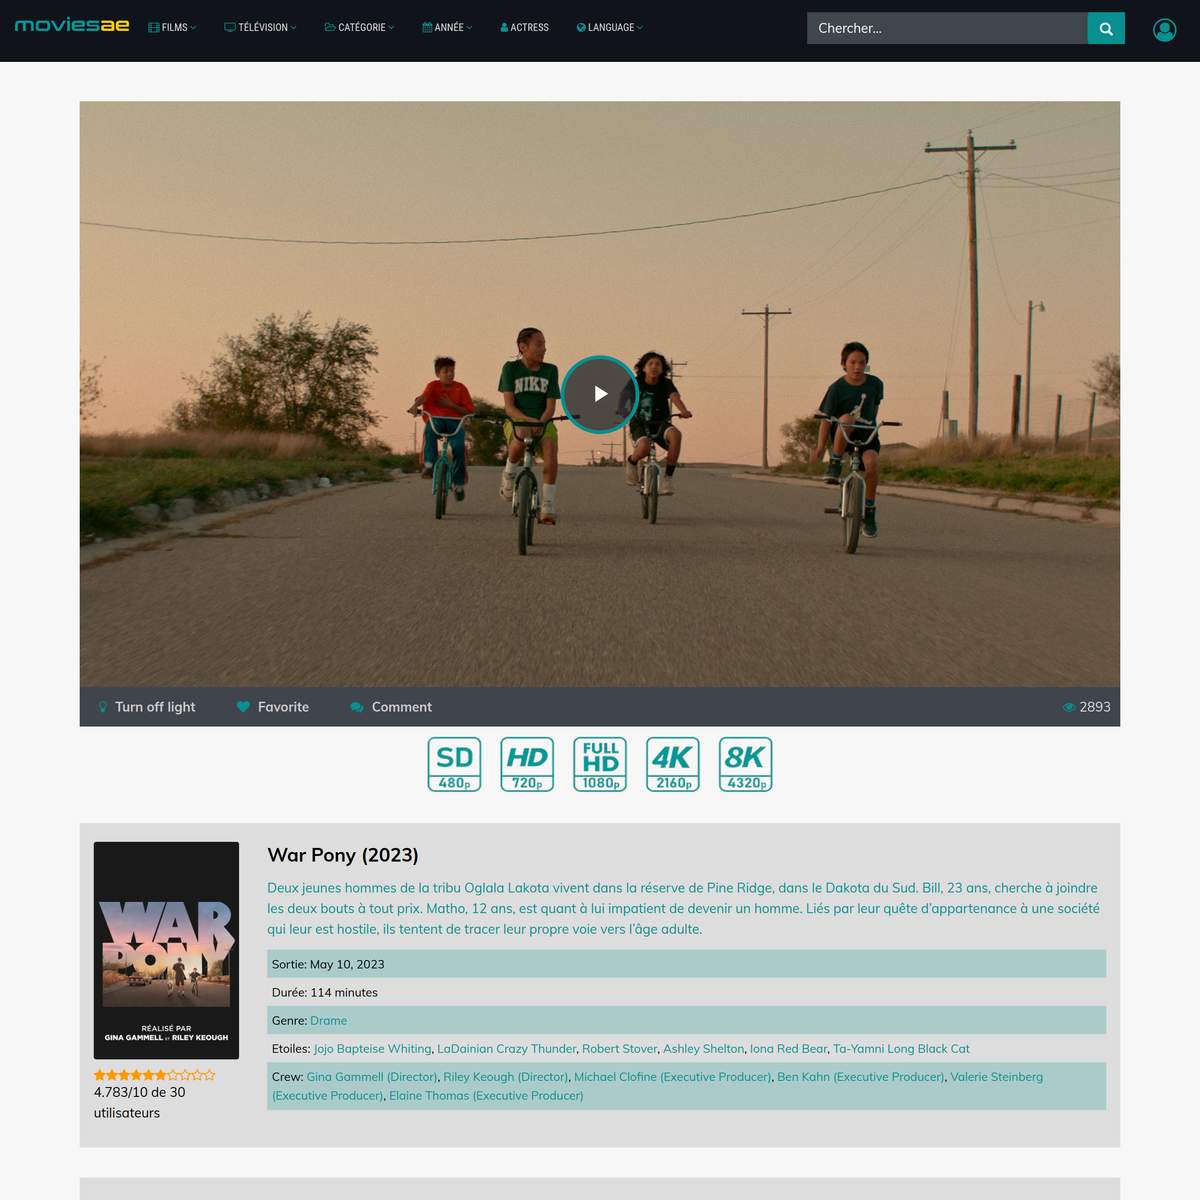The image size is (1200, 1200).
Task: Add movie to Favorite
Action: pos(273,707)
